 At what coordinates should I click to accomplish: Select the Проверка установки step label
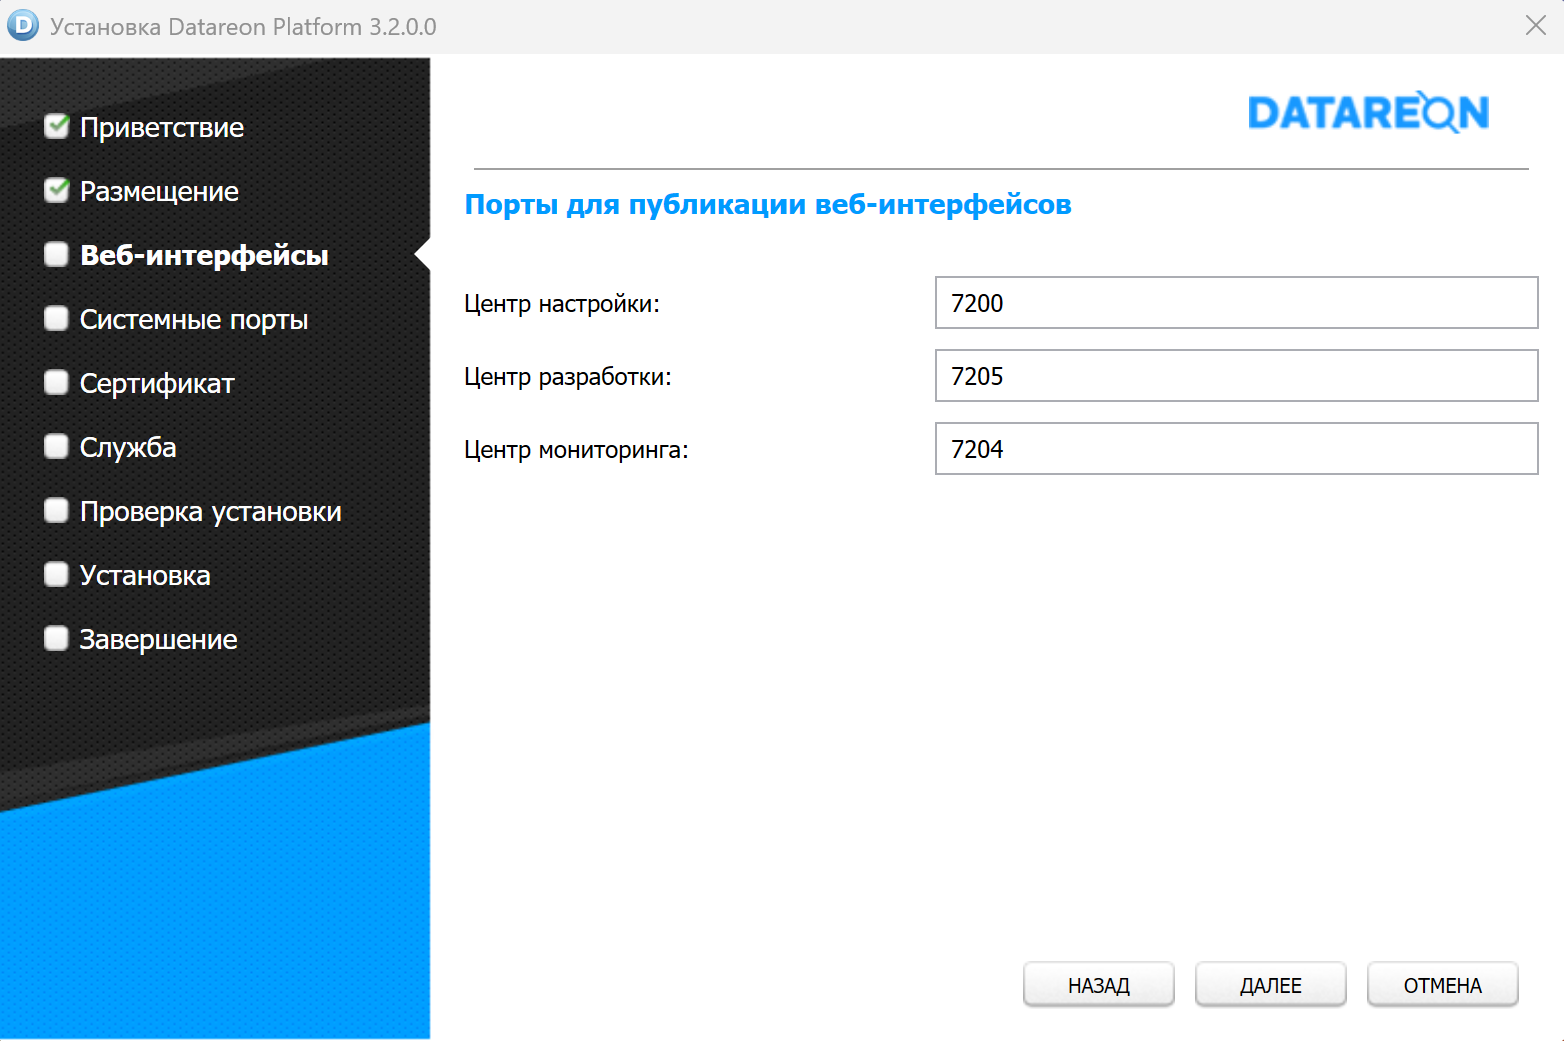tap(210, 512)
